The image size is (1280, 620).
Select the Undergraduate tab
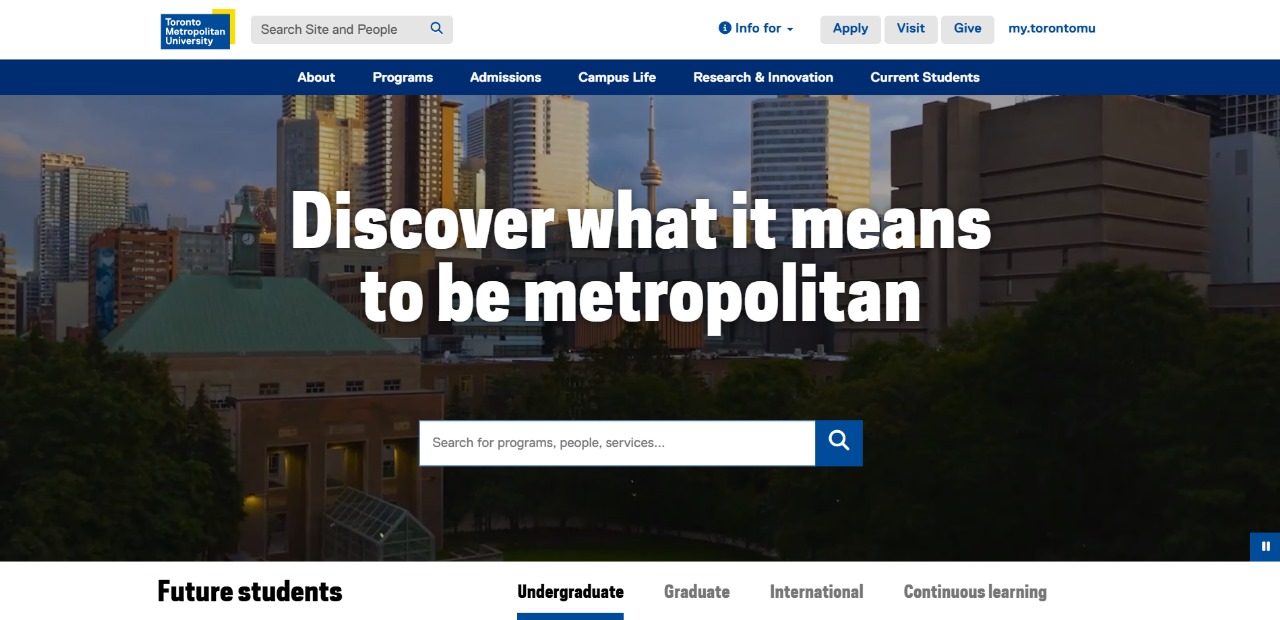(570, 592)
